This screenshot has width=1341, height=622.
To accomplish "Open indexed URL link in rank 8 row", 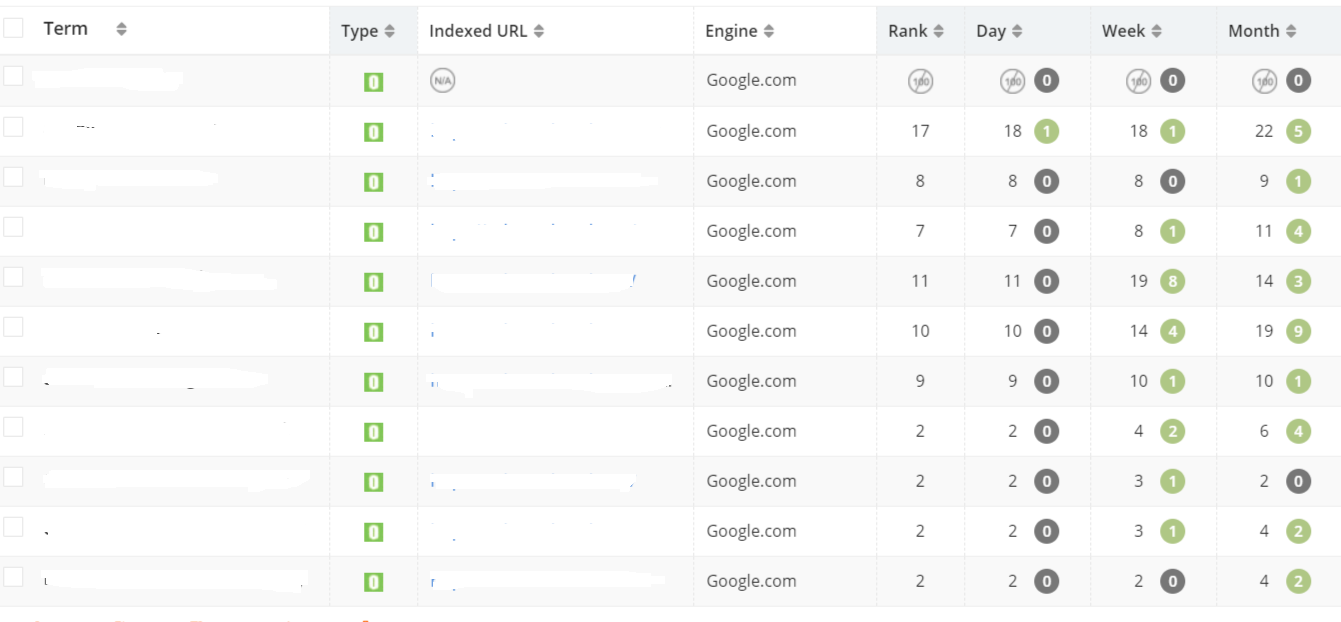I will [544, 181].
